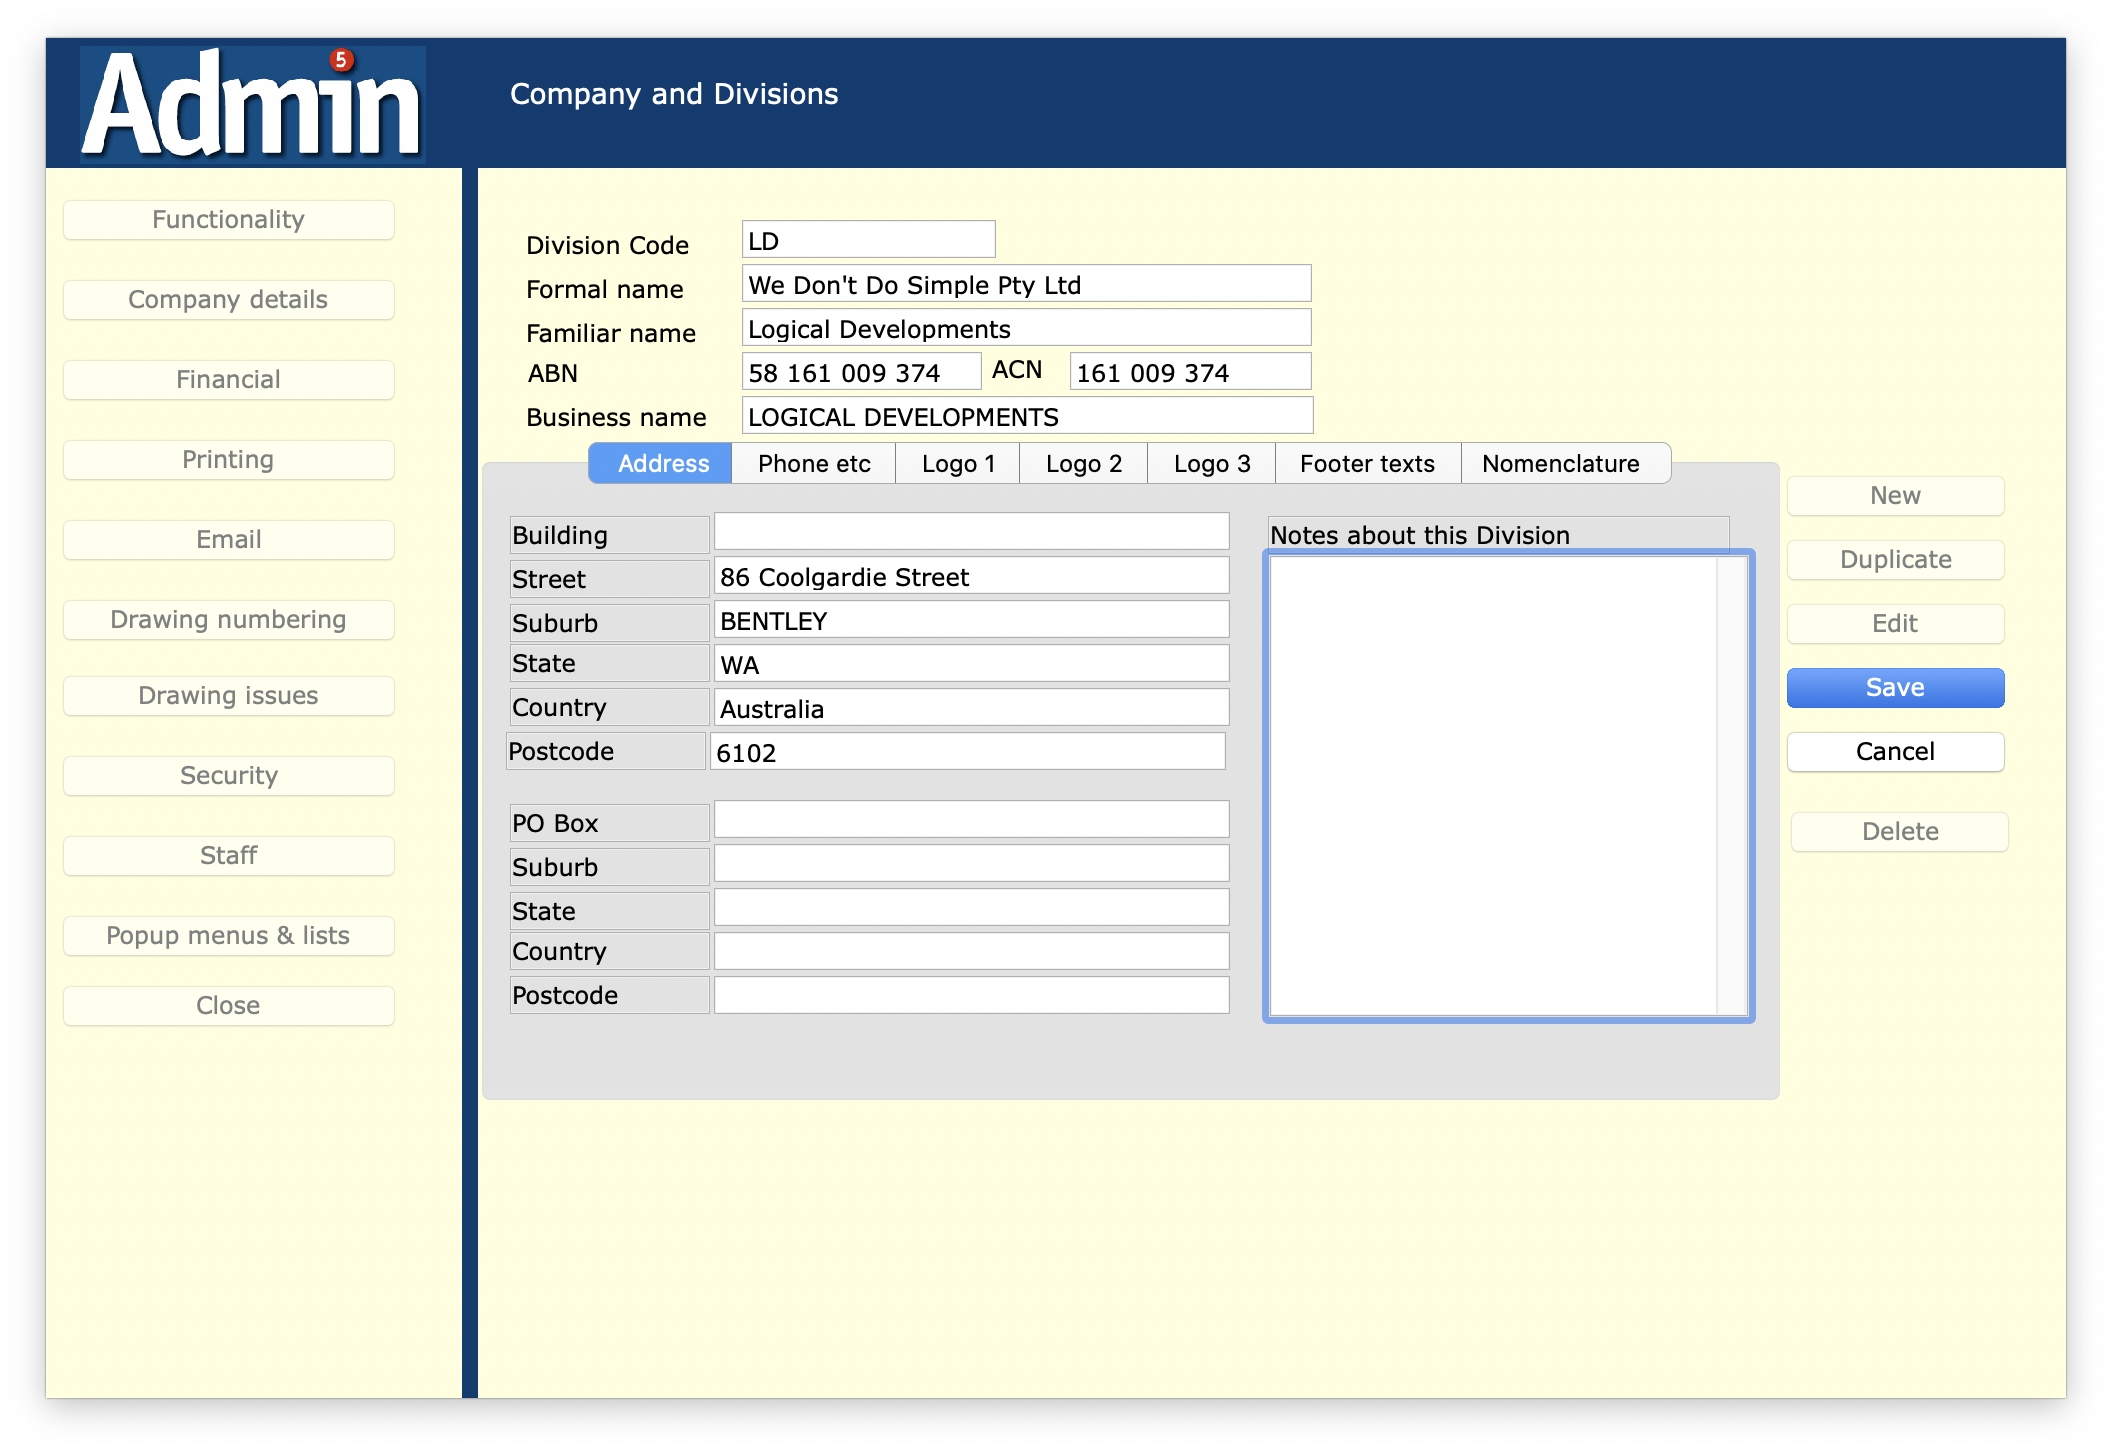Screen dimensions: 2112x1452
Task: Click the Street address field
Action: click(x=970, y=577)
